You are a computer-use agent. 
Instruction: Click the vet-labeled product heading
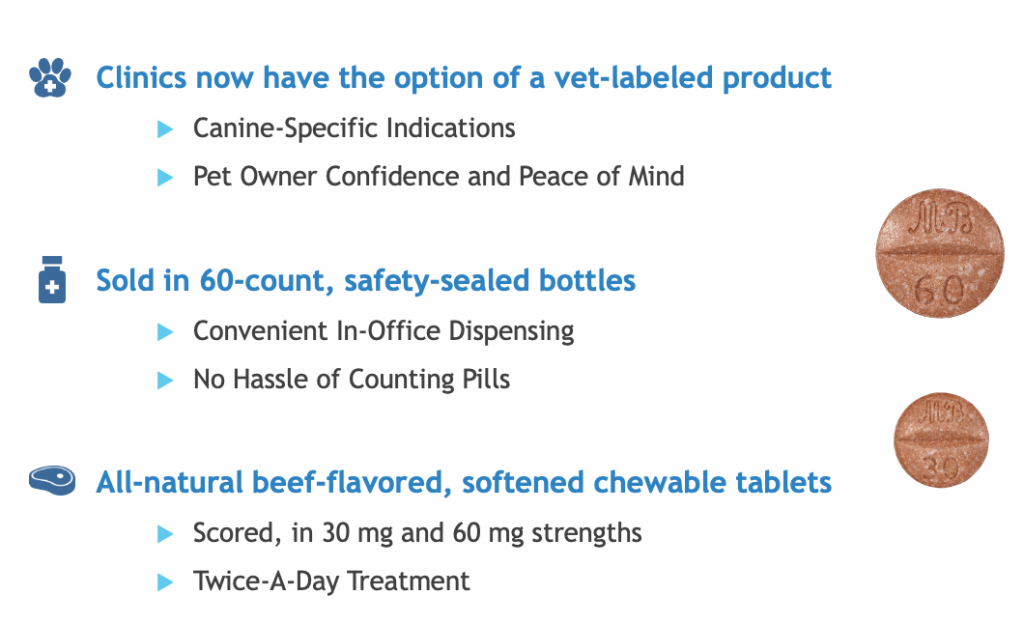pyautogui.click(x=464, y=78)
